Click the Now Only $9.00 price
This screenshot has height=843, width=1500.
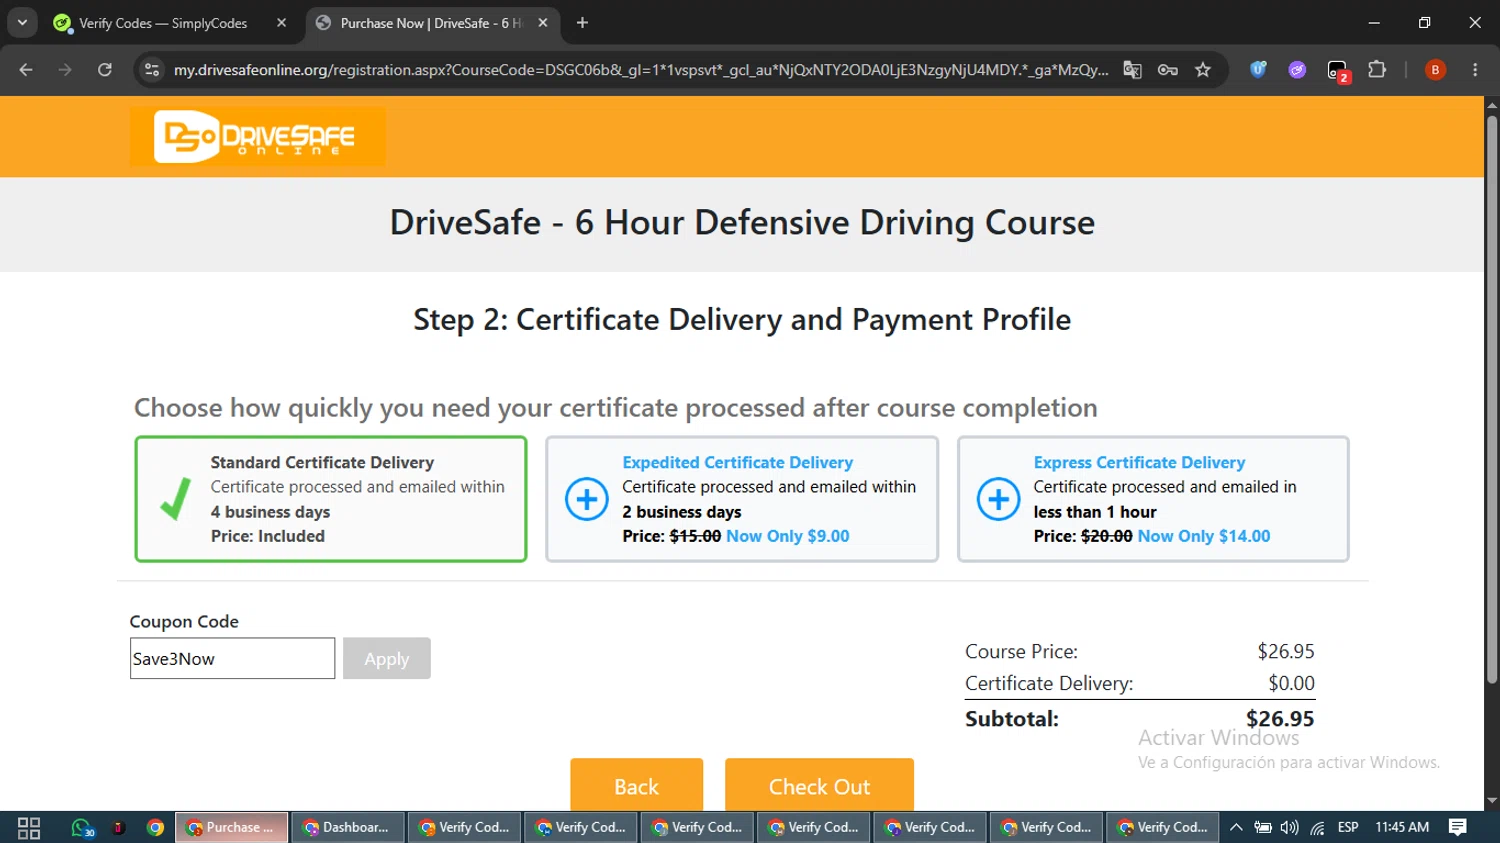click(x=788, y=536)
